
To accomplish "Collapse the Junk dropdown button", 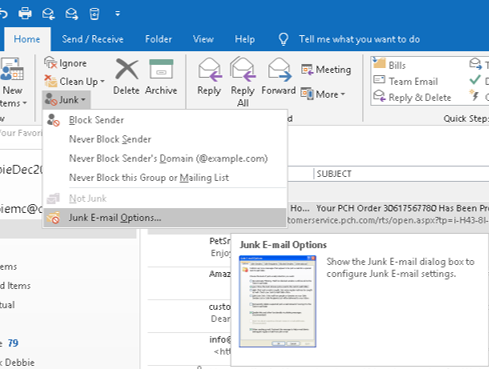I will click(x=66, y=100).
